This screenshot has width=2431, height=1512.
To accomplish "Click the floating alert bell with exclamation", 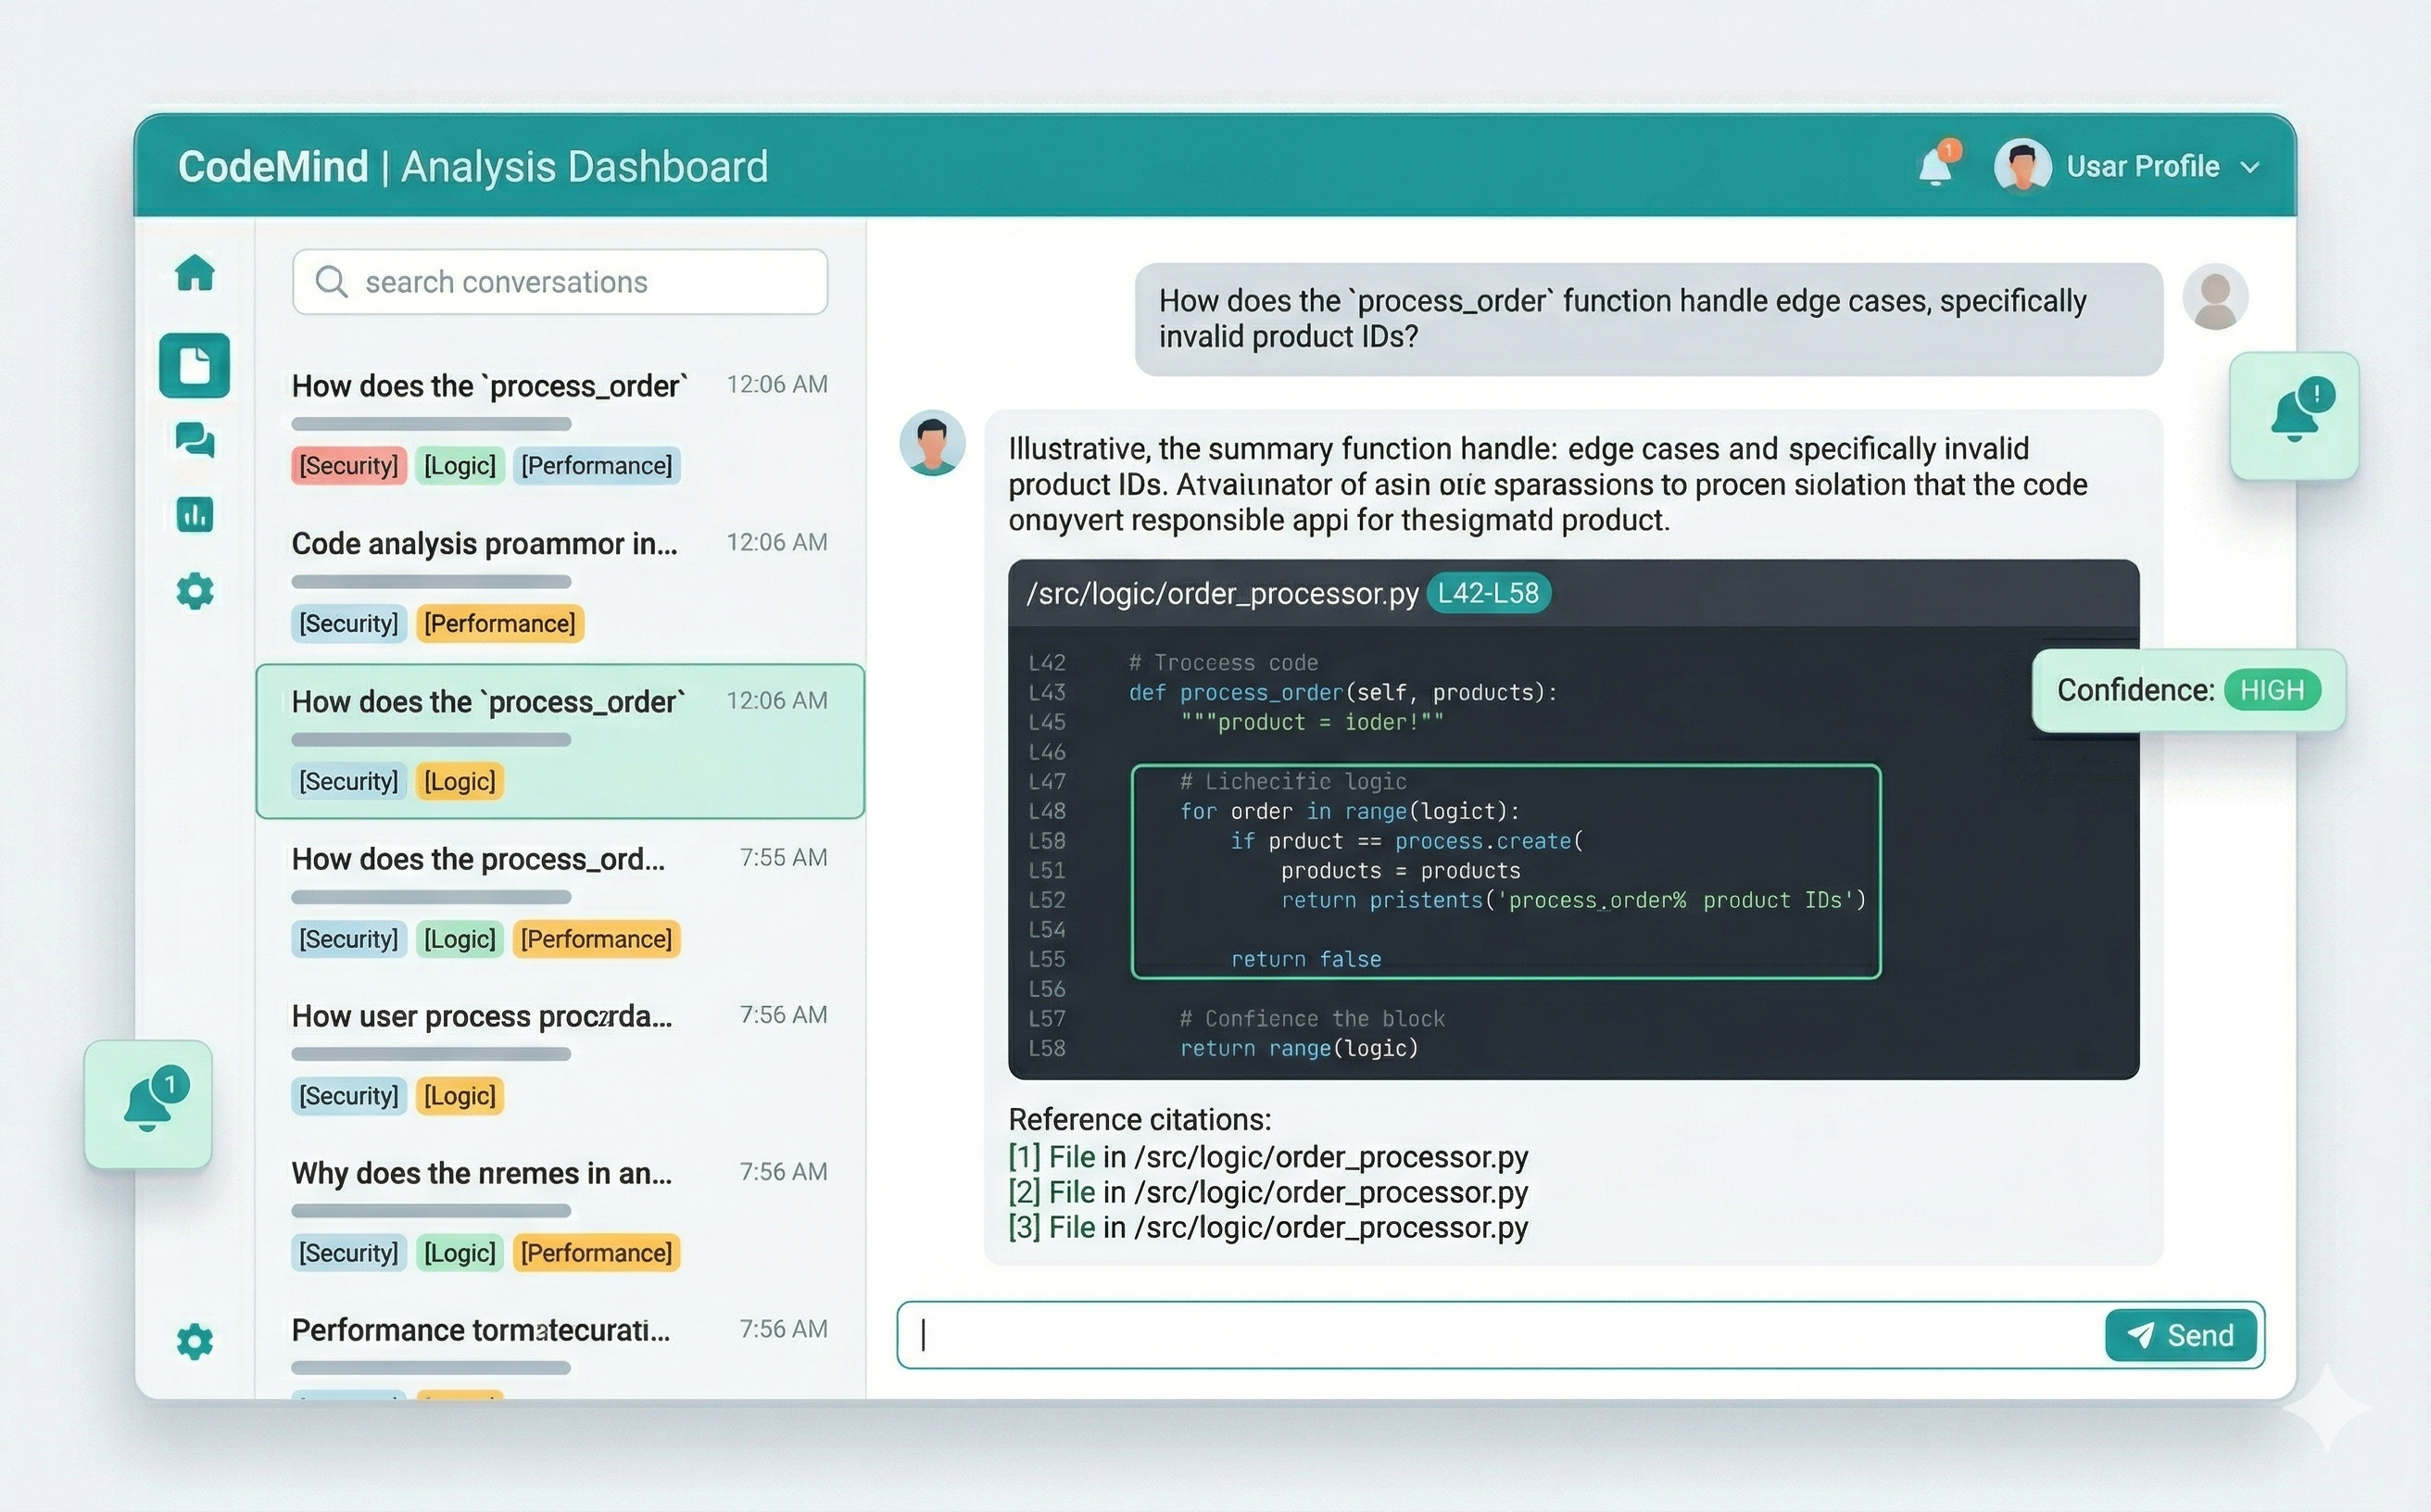I will pyautogui.click(x=2294, y=415).
